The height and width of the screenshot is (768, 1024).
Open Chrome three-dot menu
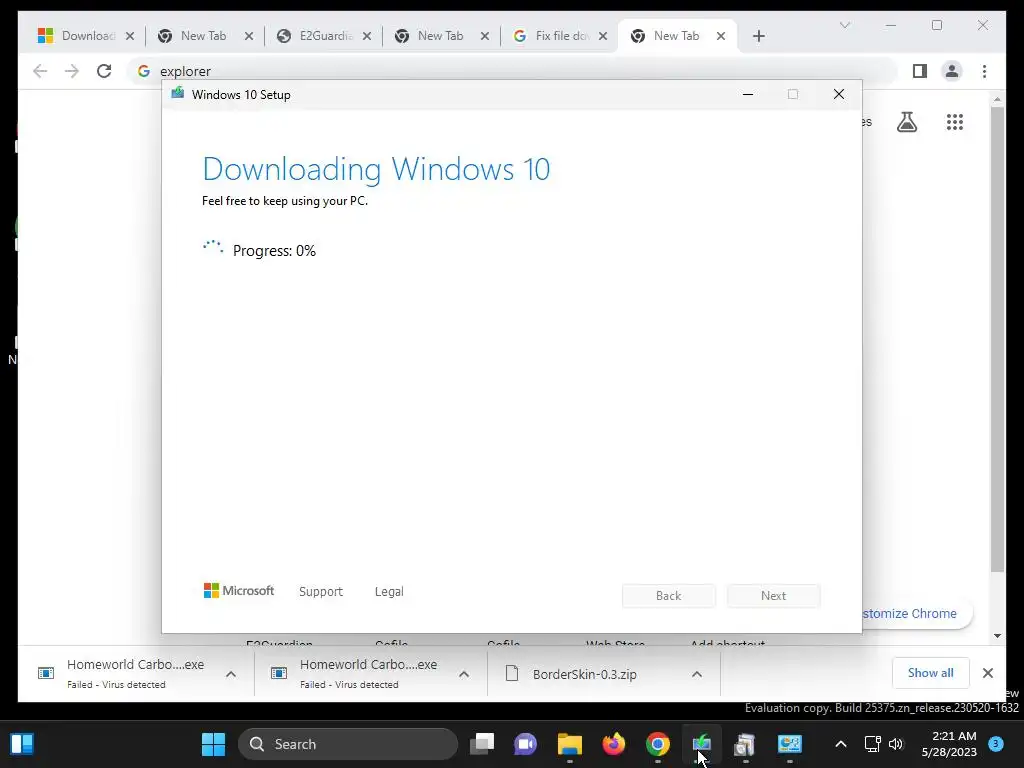pyautogui.click(x=984, y=71)
